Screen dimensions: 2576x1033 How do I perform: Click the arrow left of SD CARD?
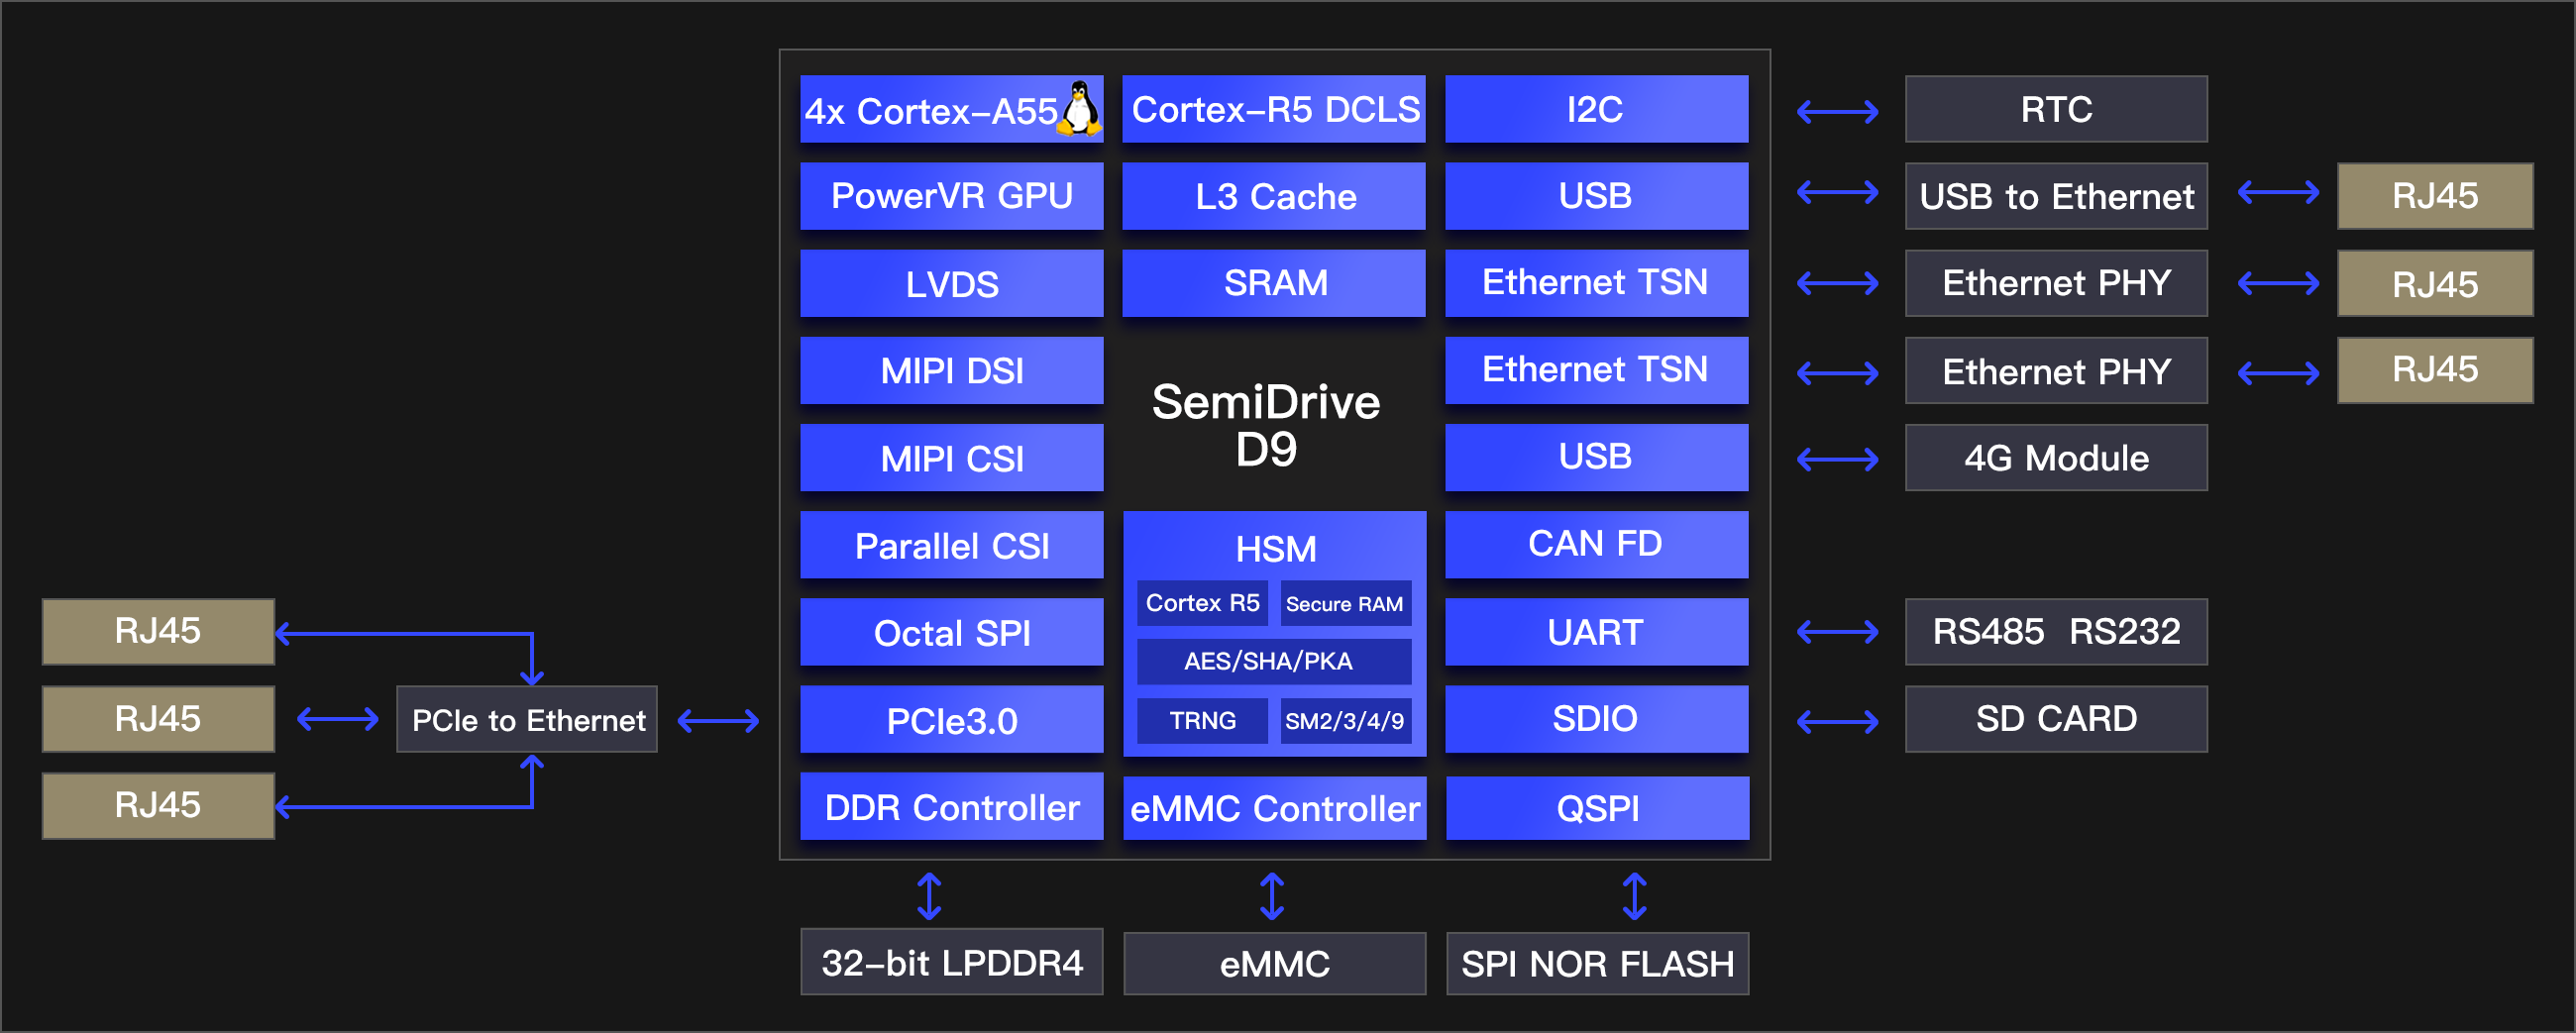[x=1837, y=721]
